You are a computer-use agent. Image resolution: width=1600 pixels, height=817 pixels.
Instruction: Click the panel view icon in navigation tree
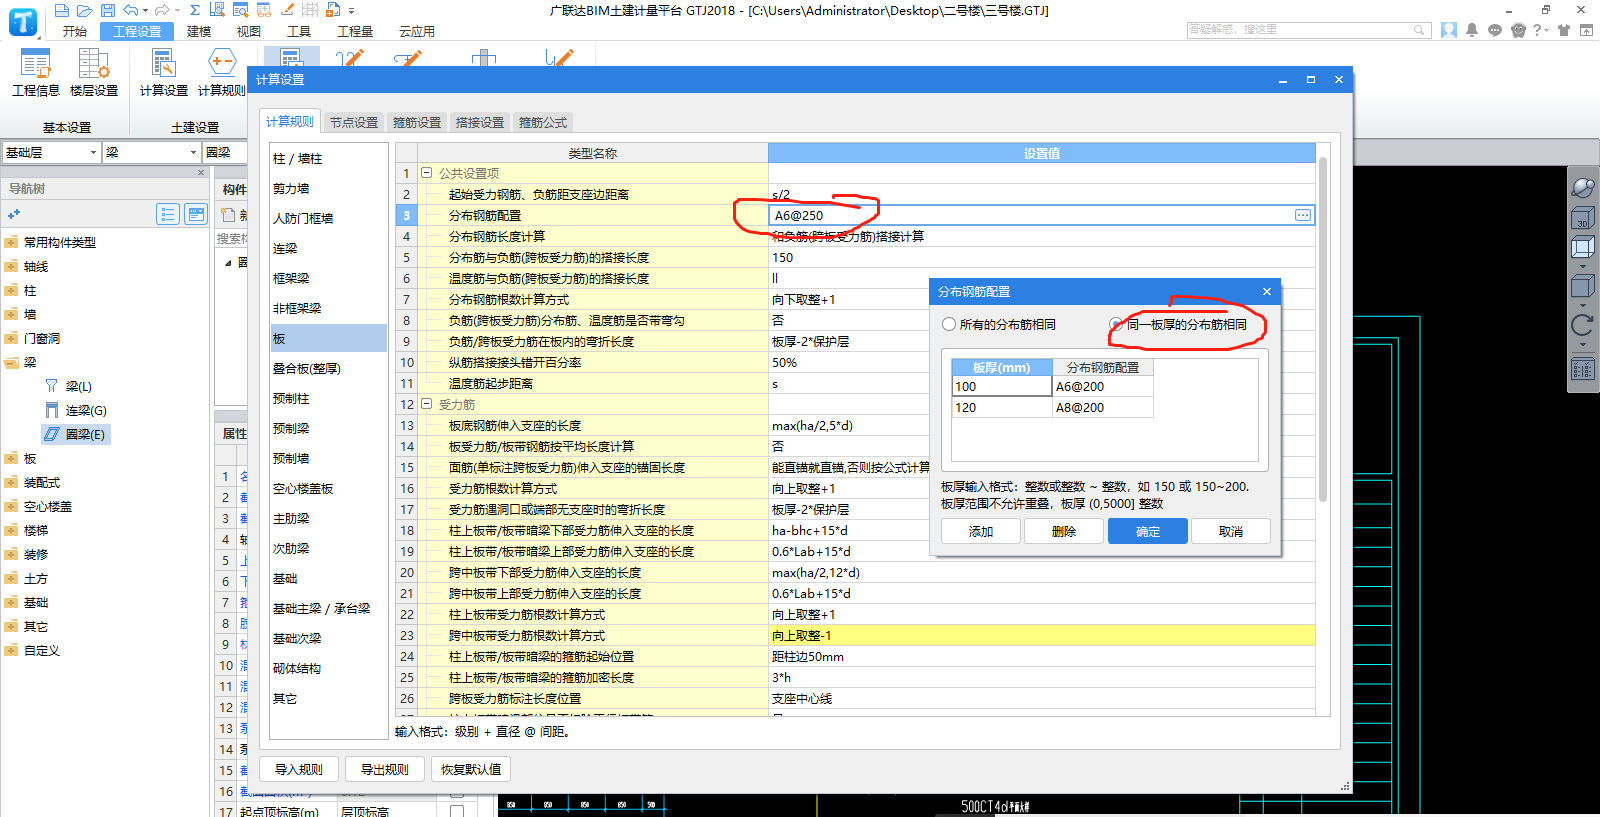pyautogui.click(x=196, y=214)
